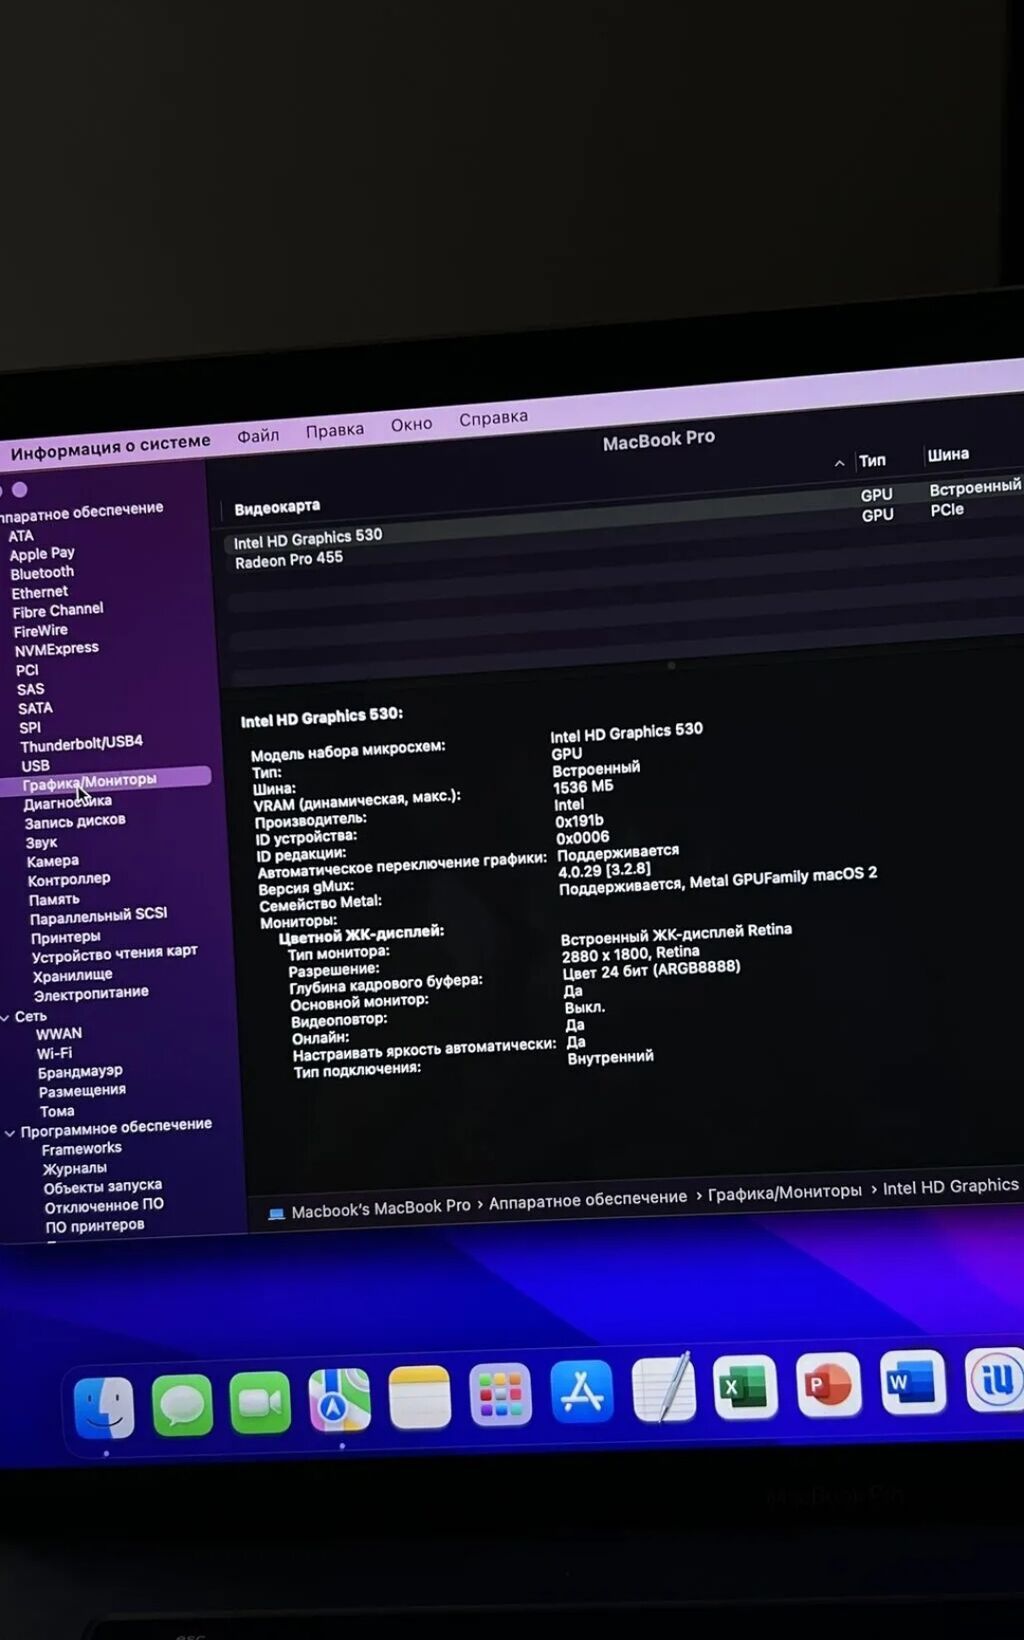
Task: Select PCI in sidebar
Action: [x=27, y=670]
